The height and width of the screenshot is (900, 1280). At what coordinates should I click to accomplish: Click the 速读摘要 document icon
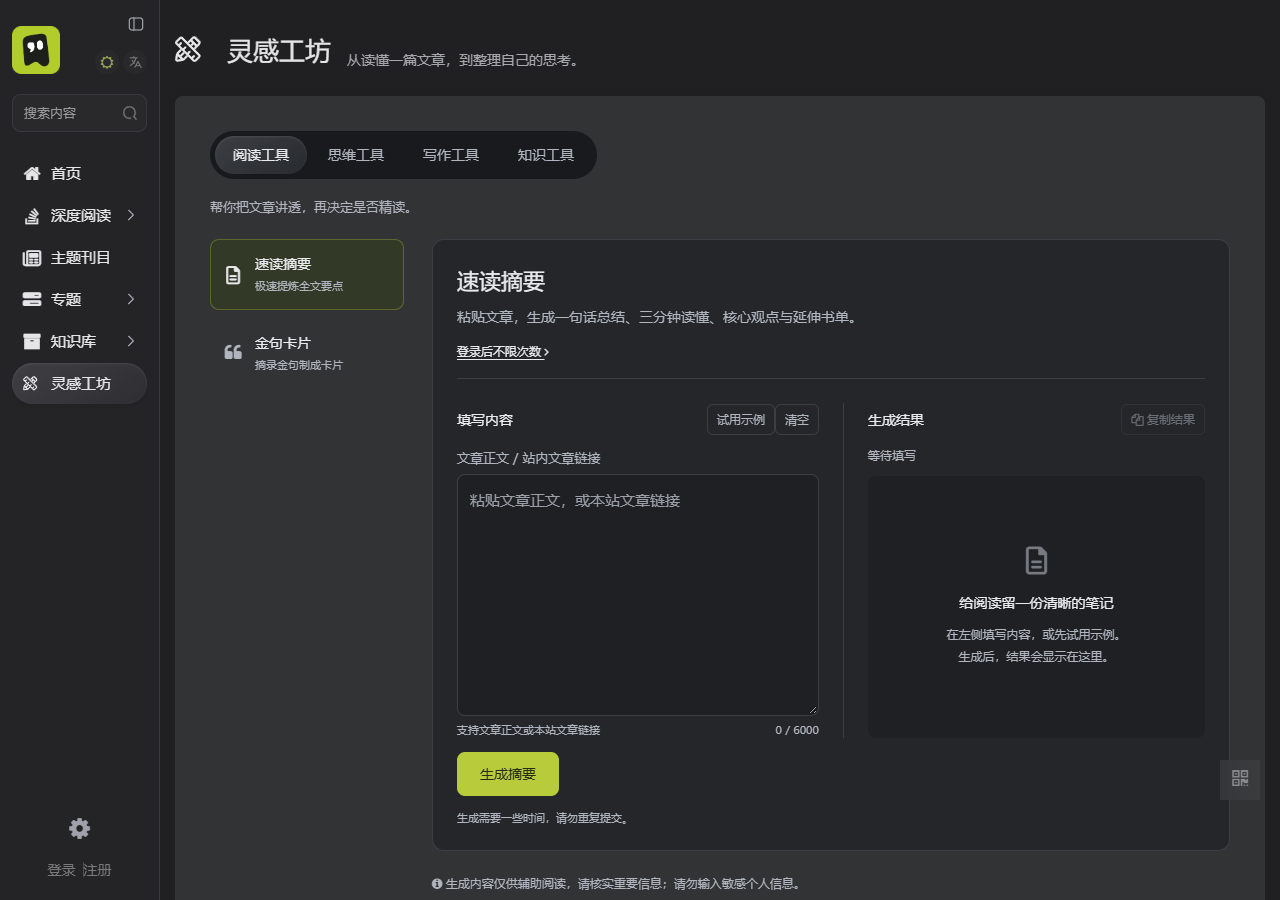click(233, 275)
